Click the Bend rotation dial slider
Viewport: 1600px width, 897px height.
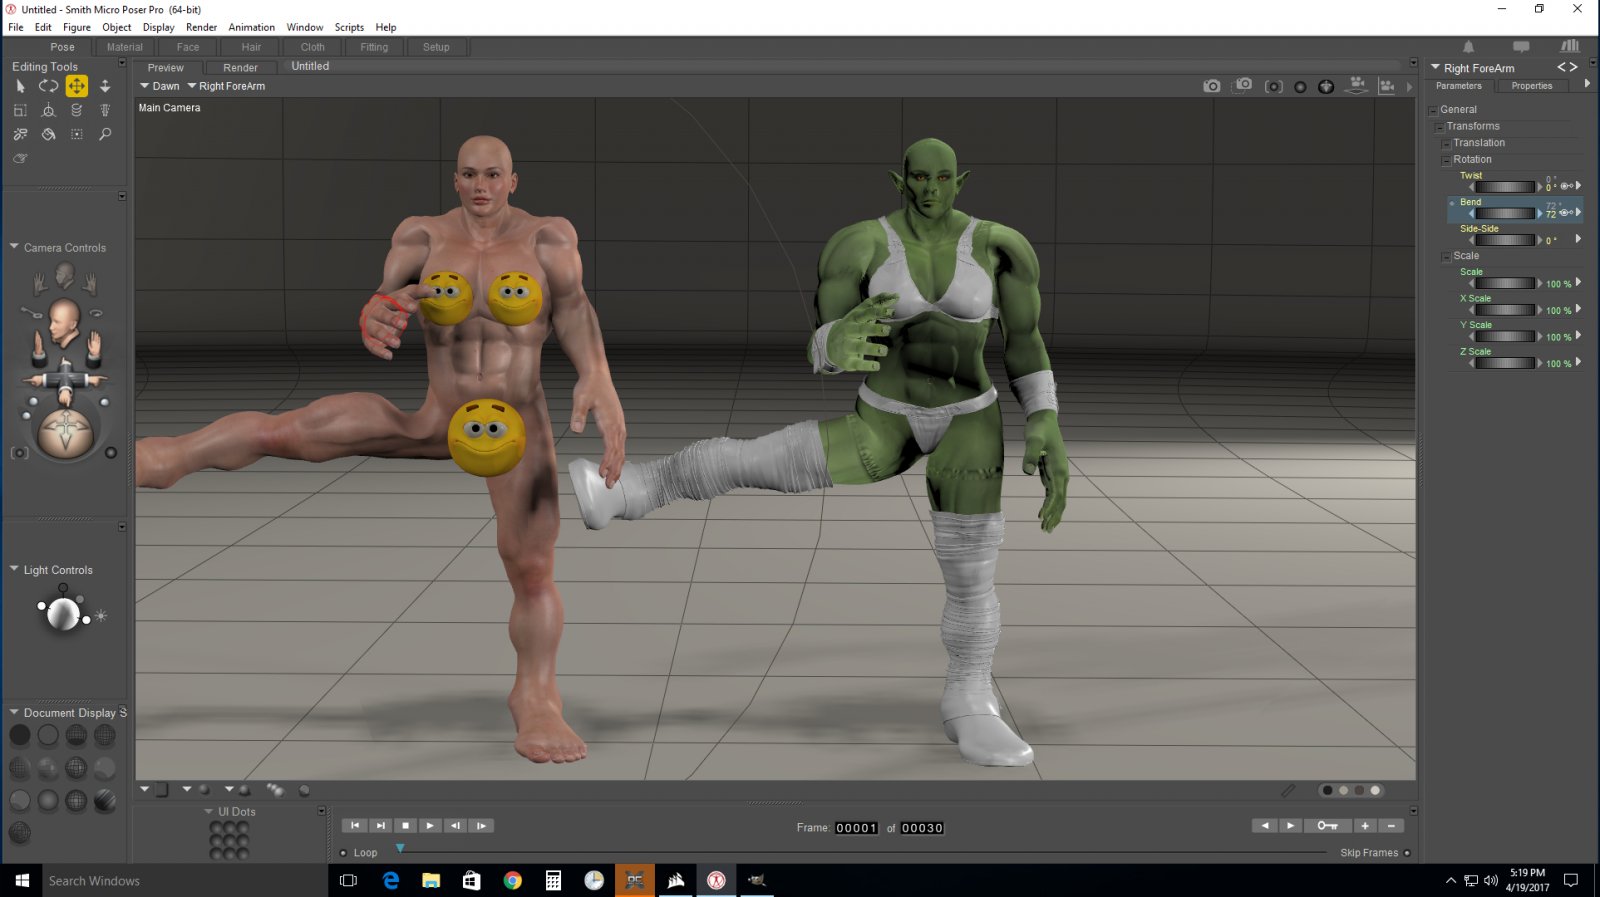[x=1505, y=213]
